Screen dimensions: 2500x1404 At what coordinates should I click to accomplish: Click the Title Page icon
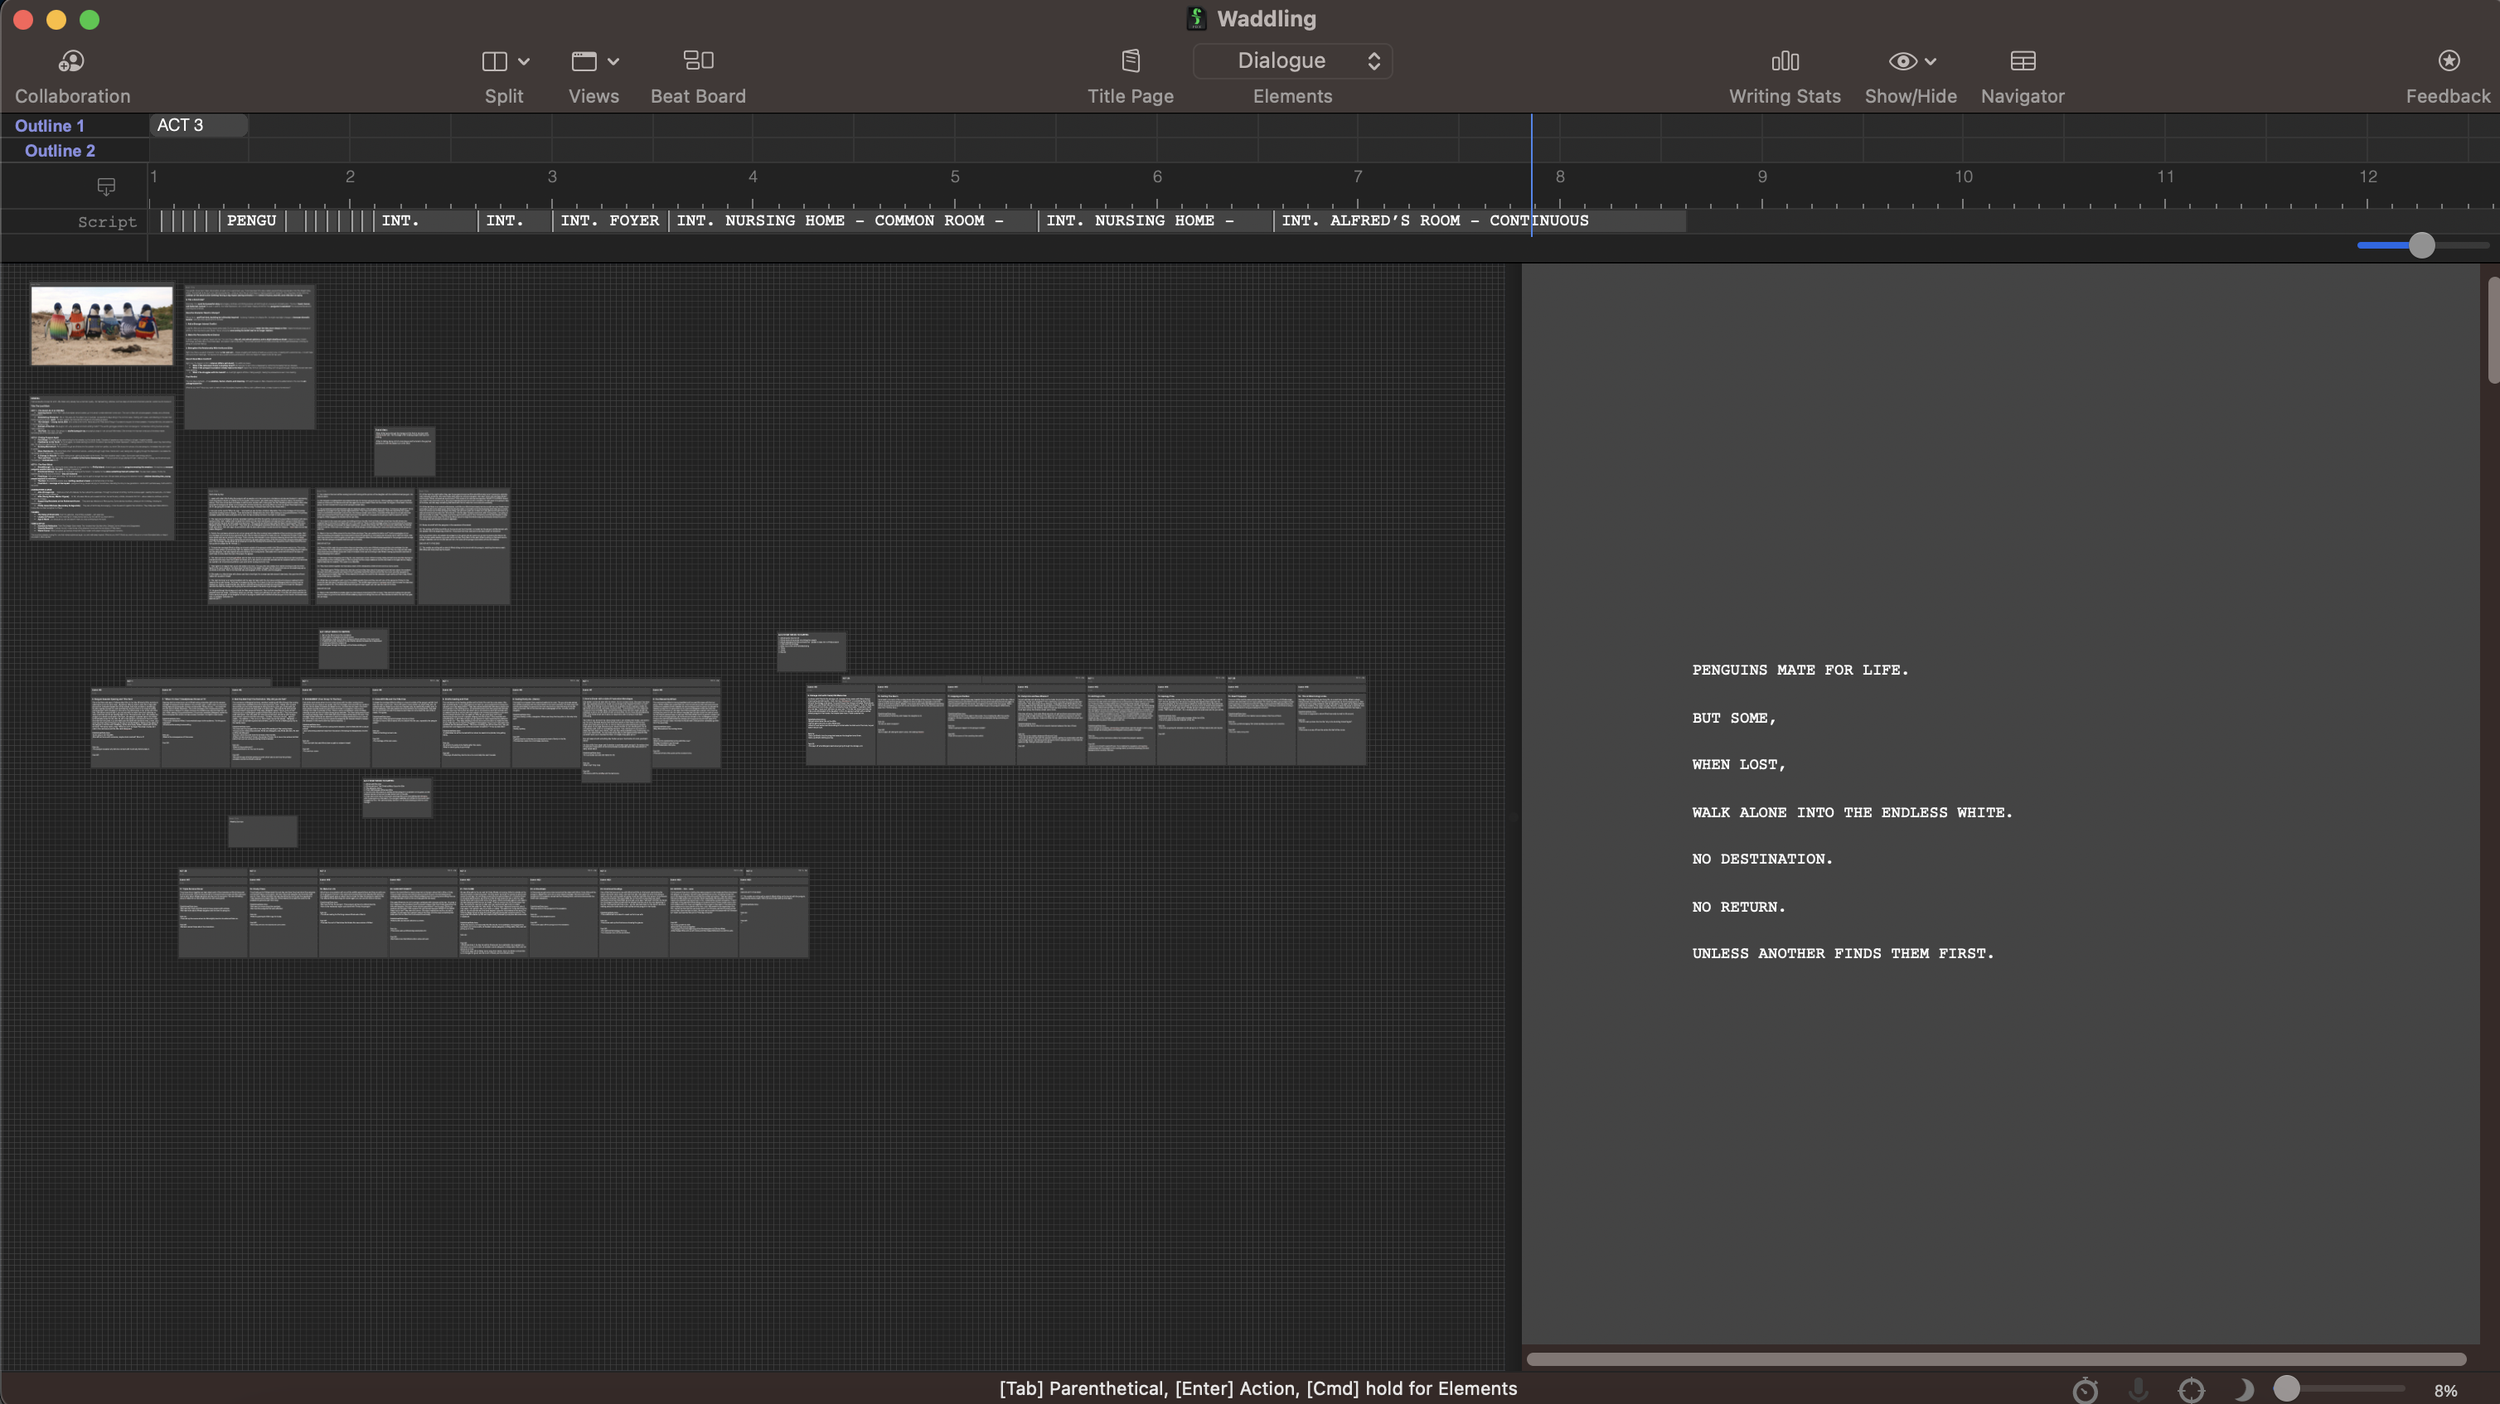coord(1130,62)
